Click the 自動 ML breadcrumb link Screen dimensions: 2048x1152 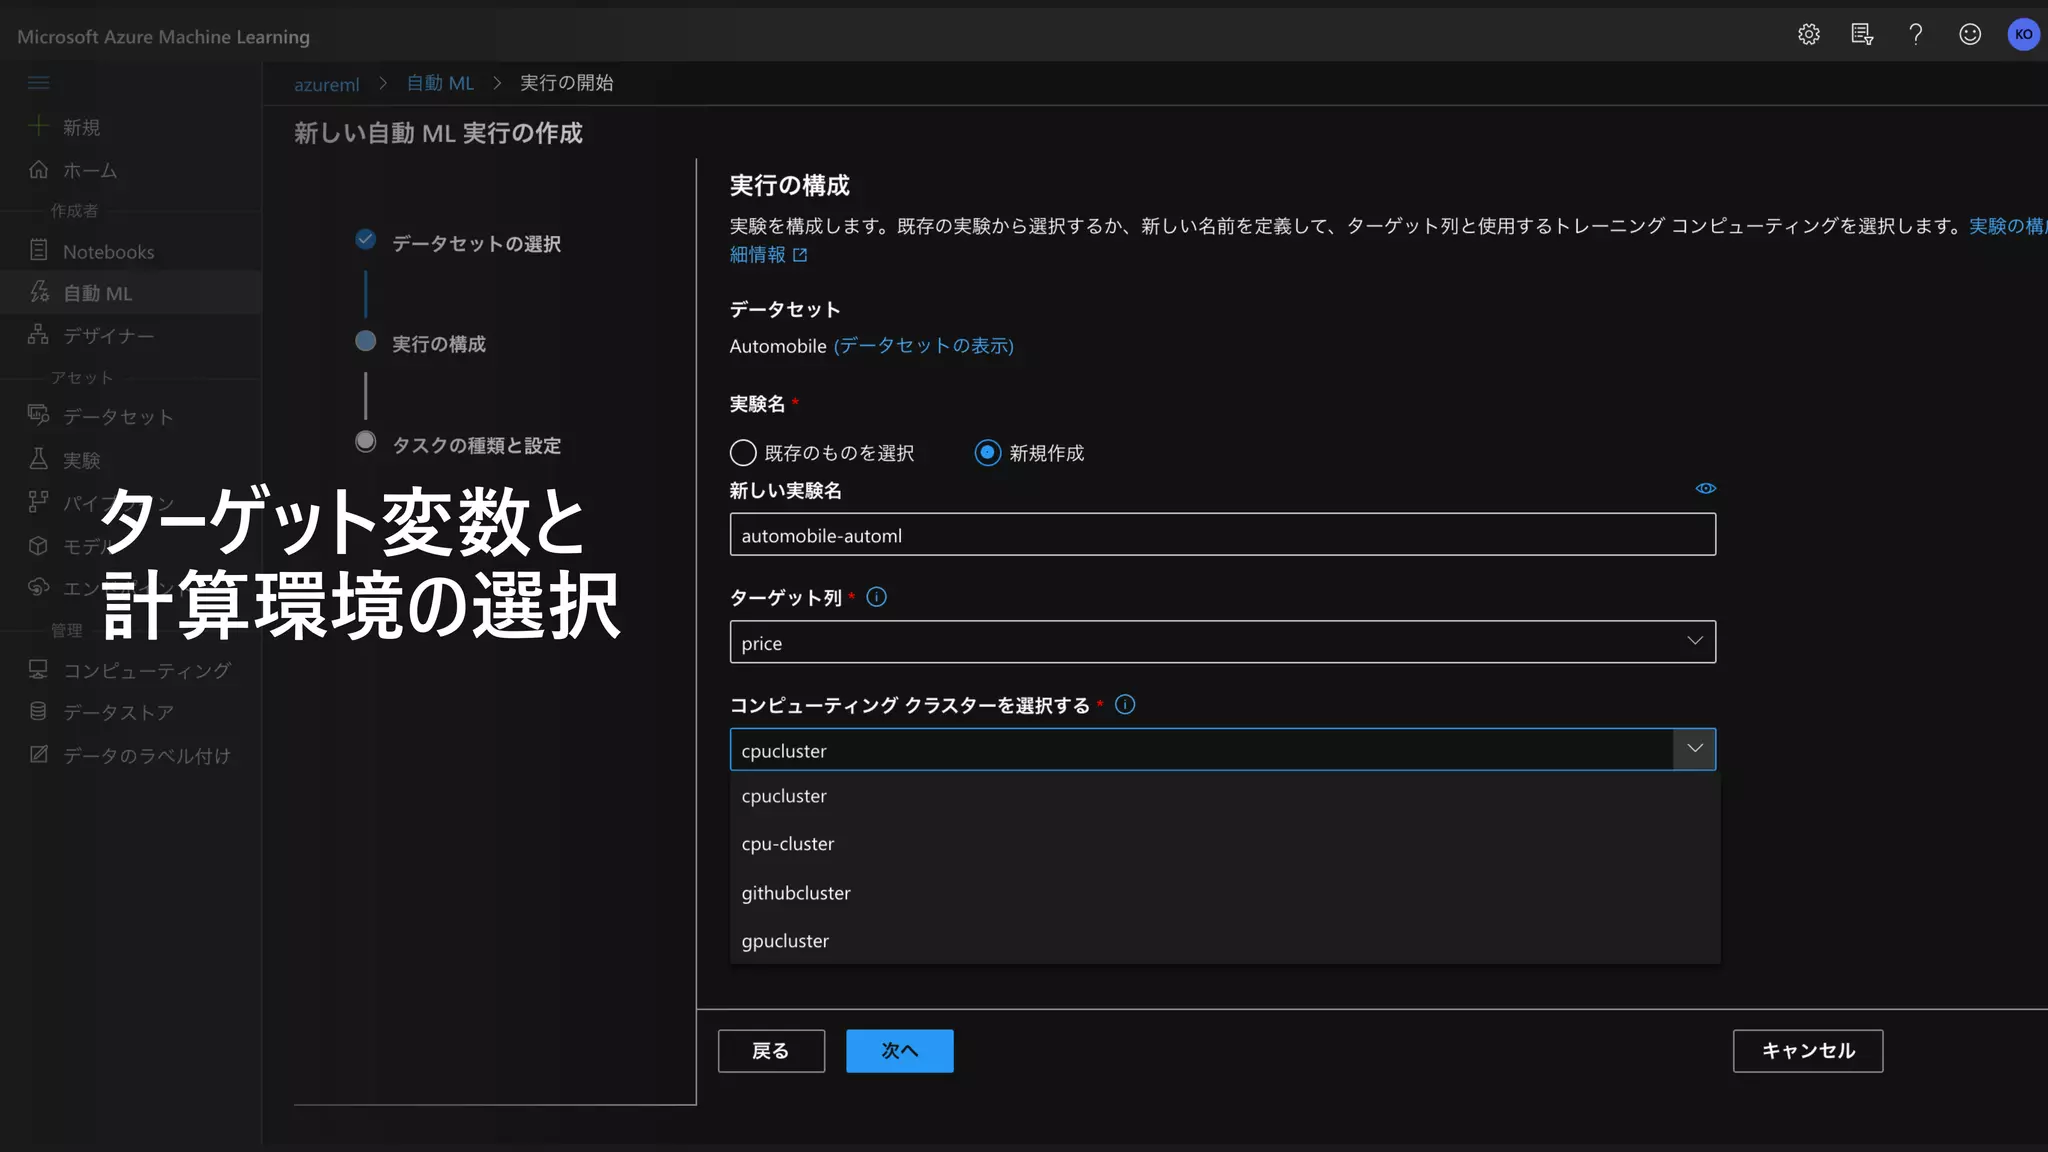tap(440, 83)
